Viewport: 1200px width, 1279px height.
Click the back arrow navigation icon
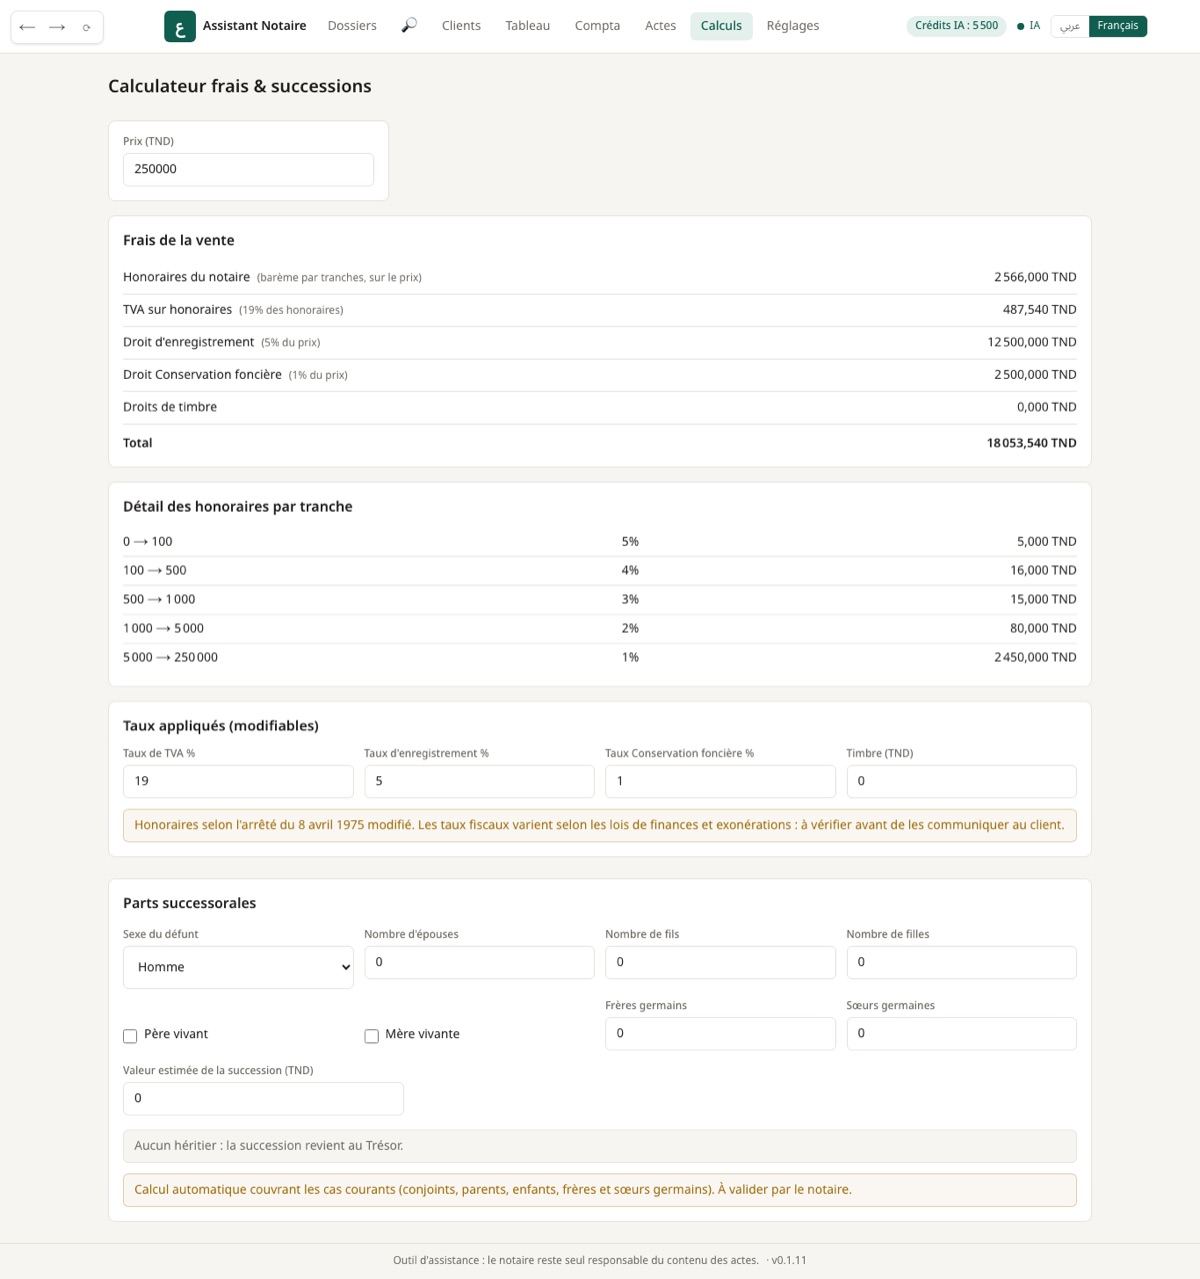pos(27,27)
